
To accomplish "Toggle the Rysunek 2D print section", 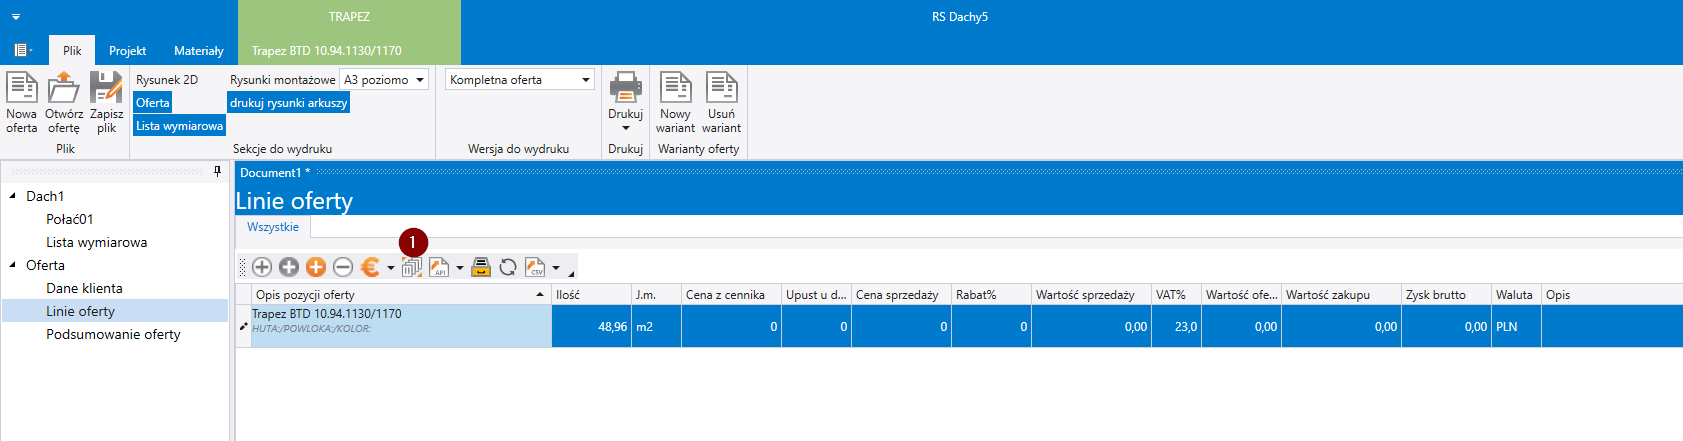I will pyautogui.click(x=167, y=80).
